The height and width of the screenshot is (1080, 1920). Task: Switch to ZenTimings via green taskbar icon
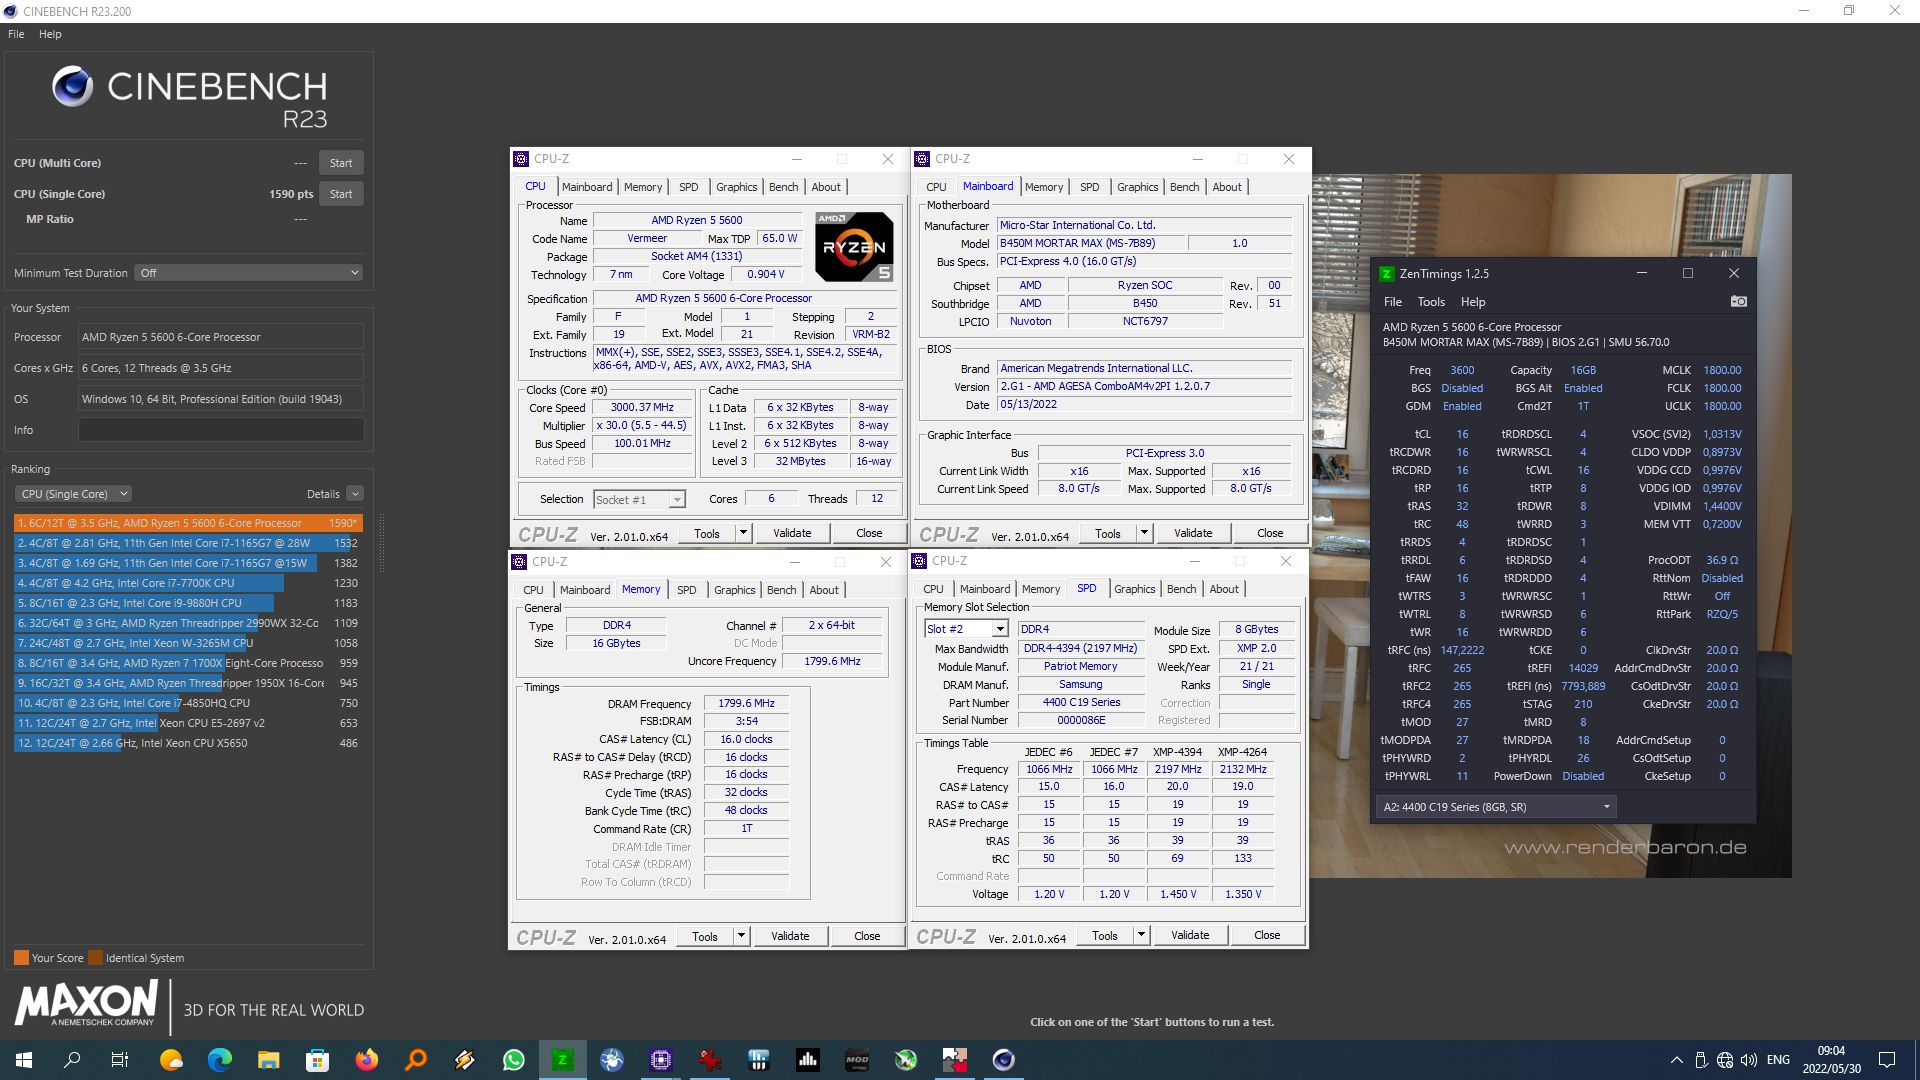click(563, 1060)
